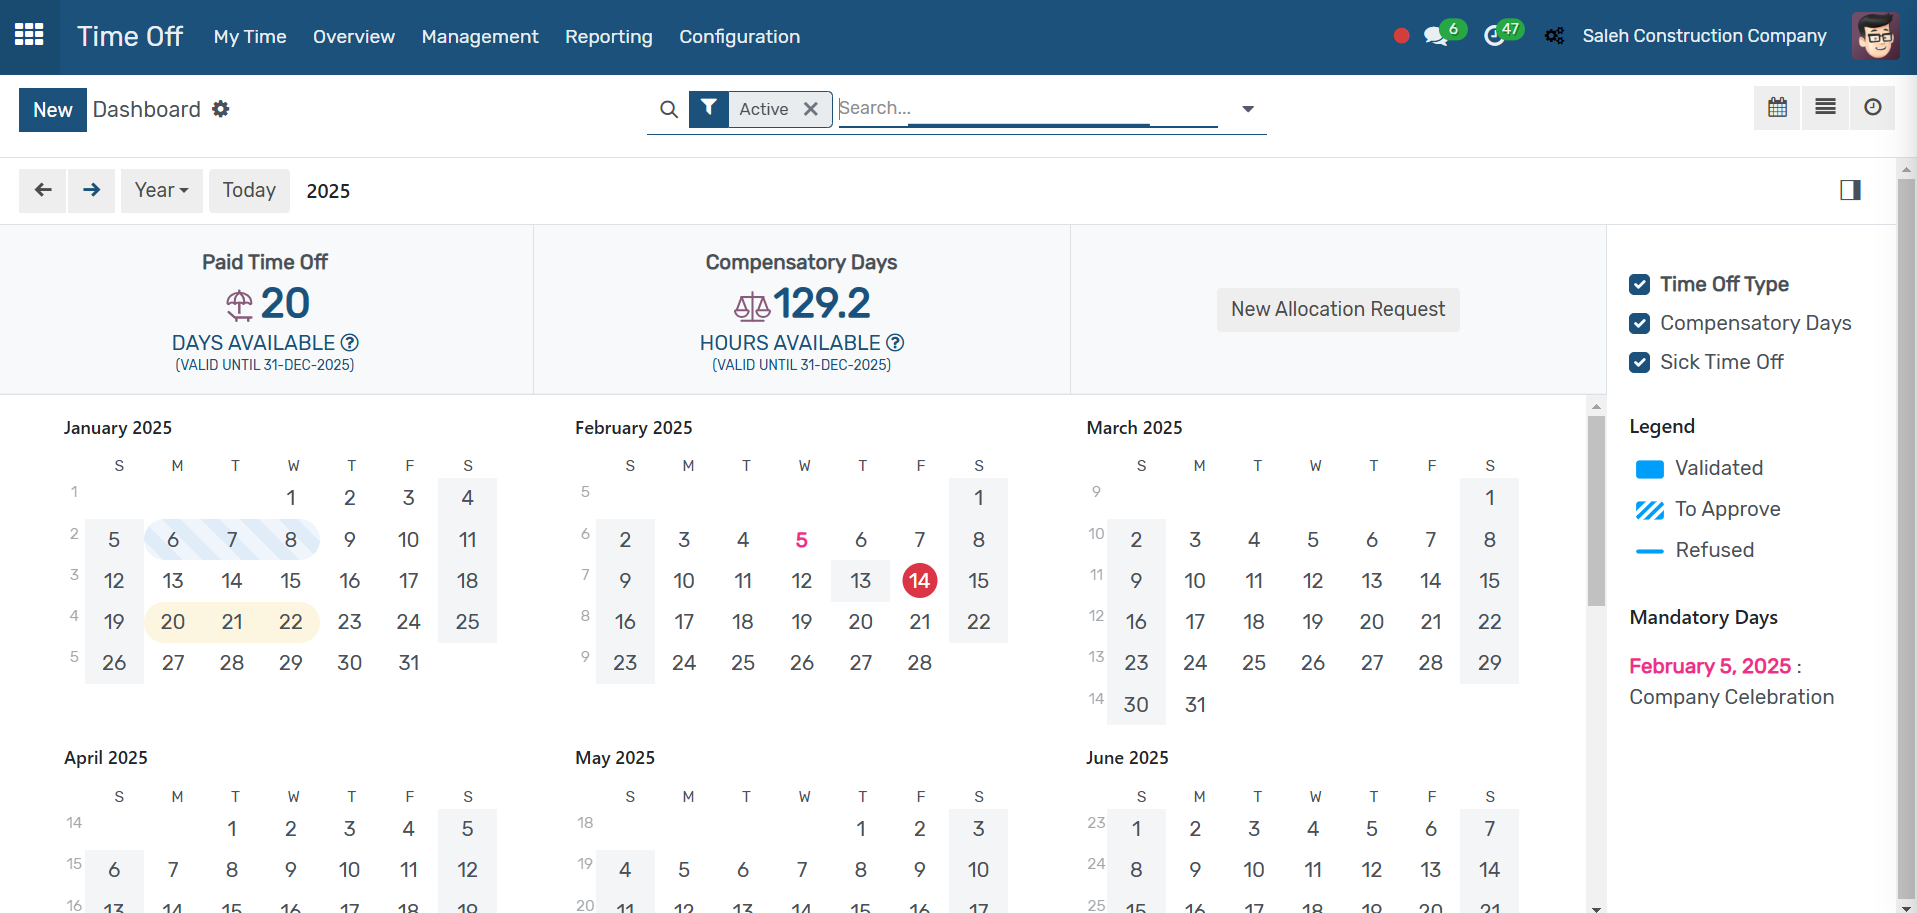Viewport: 1917px width, 913px height.
Task: Switch to calendar view
Action: coord(1776,107)
